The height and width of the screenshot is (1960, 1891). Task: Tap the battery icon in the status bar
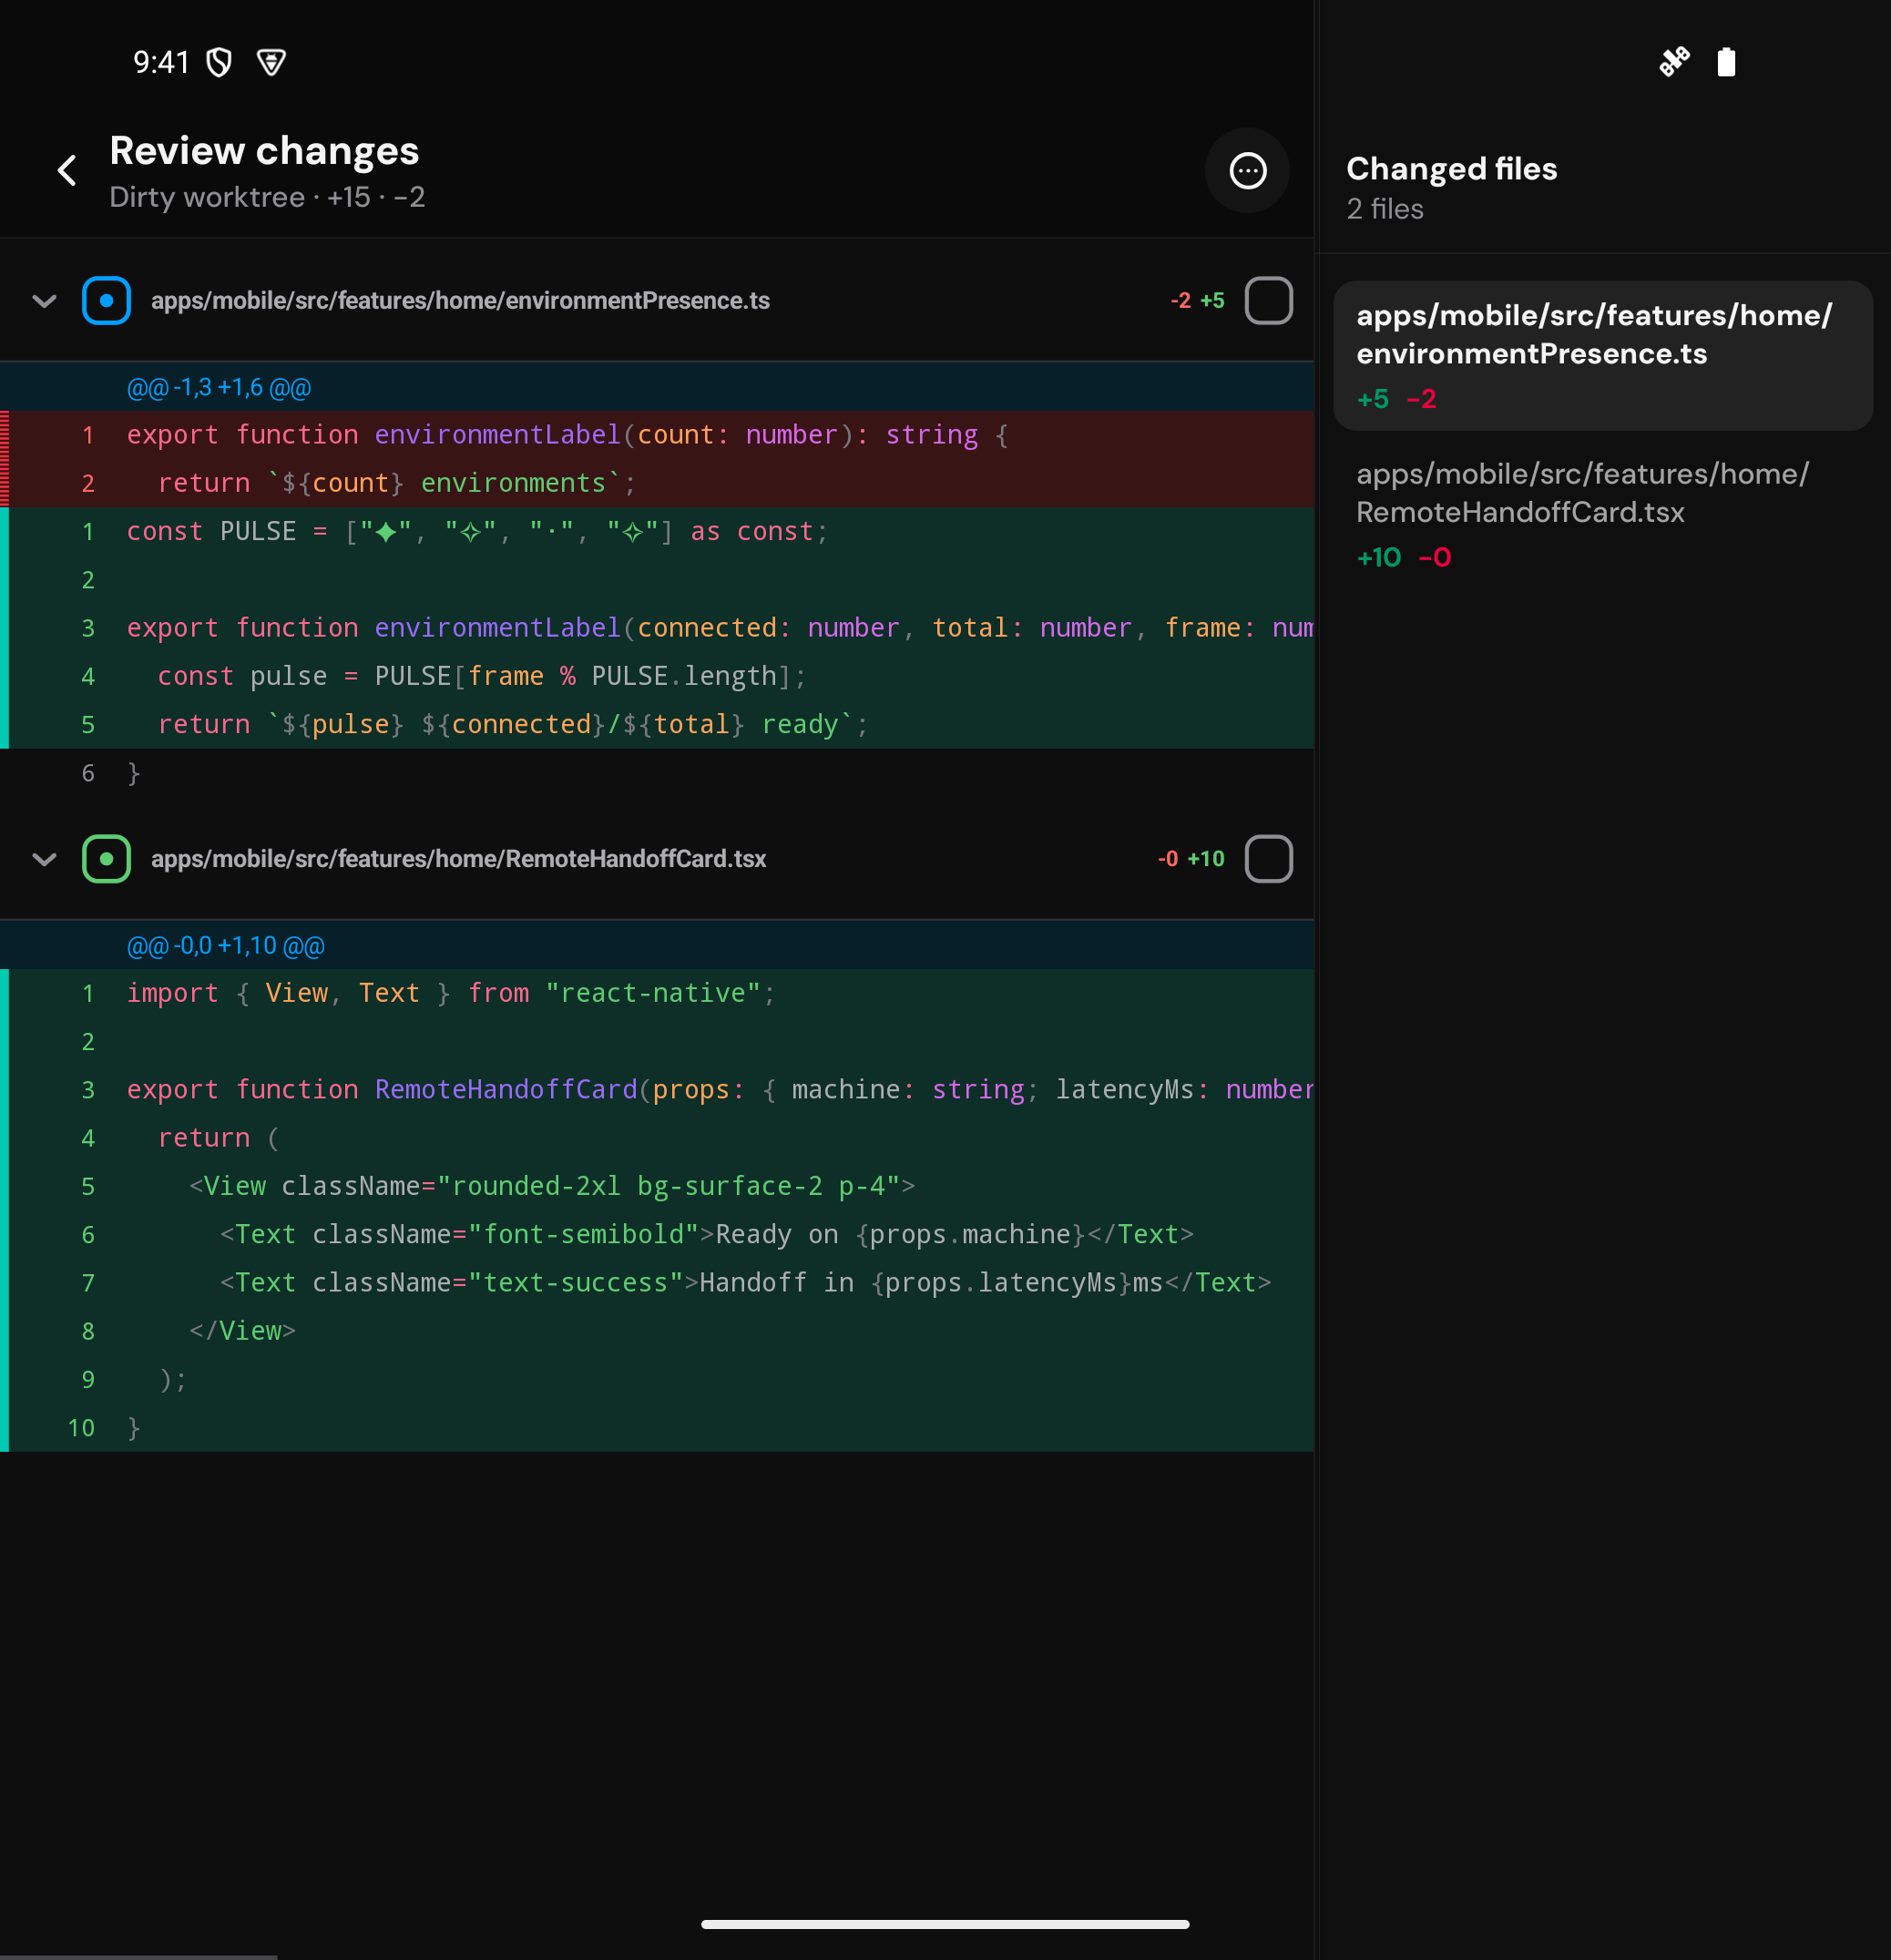coord(1726,62)
